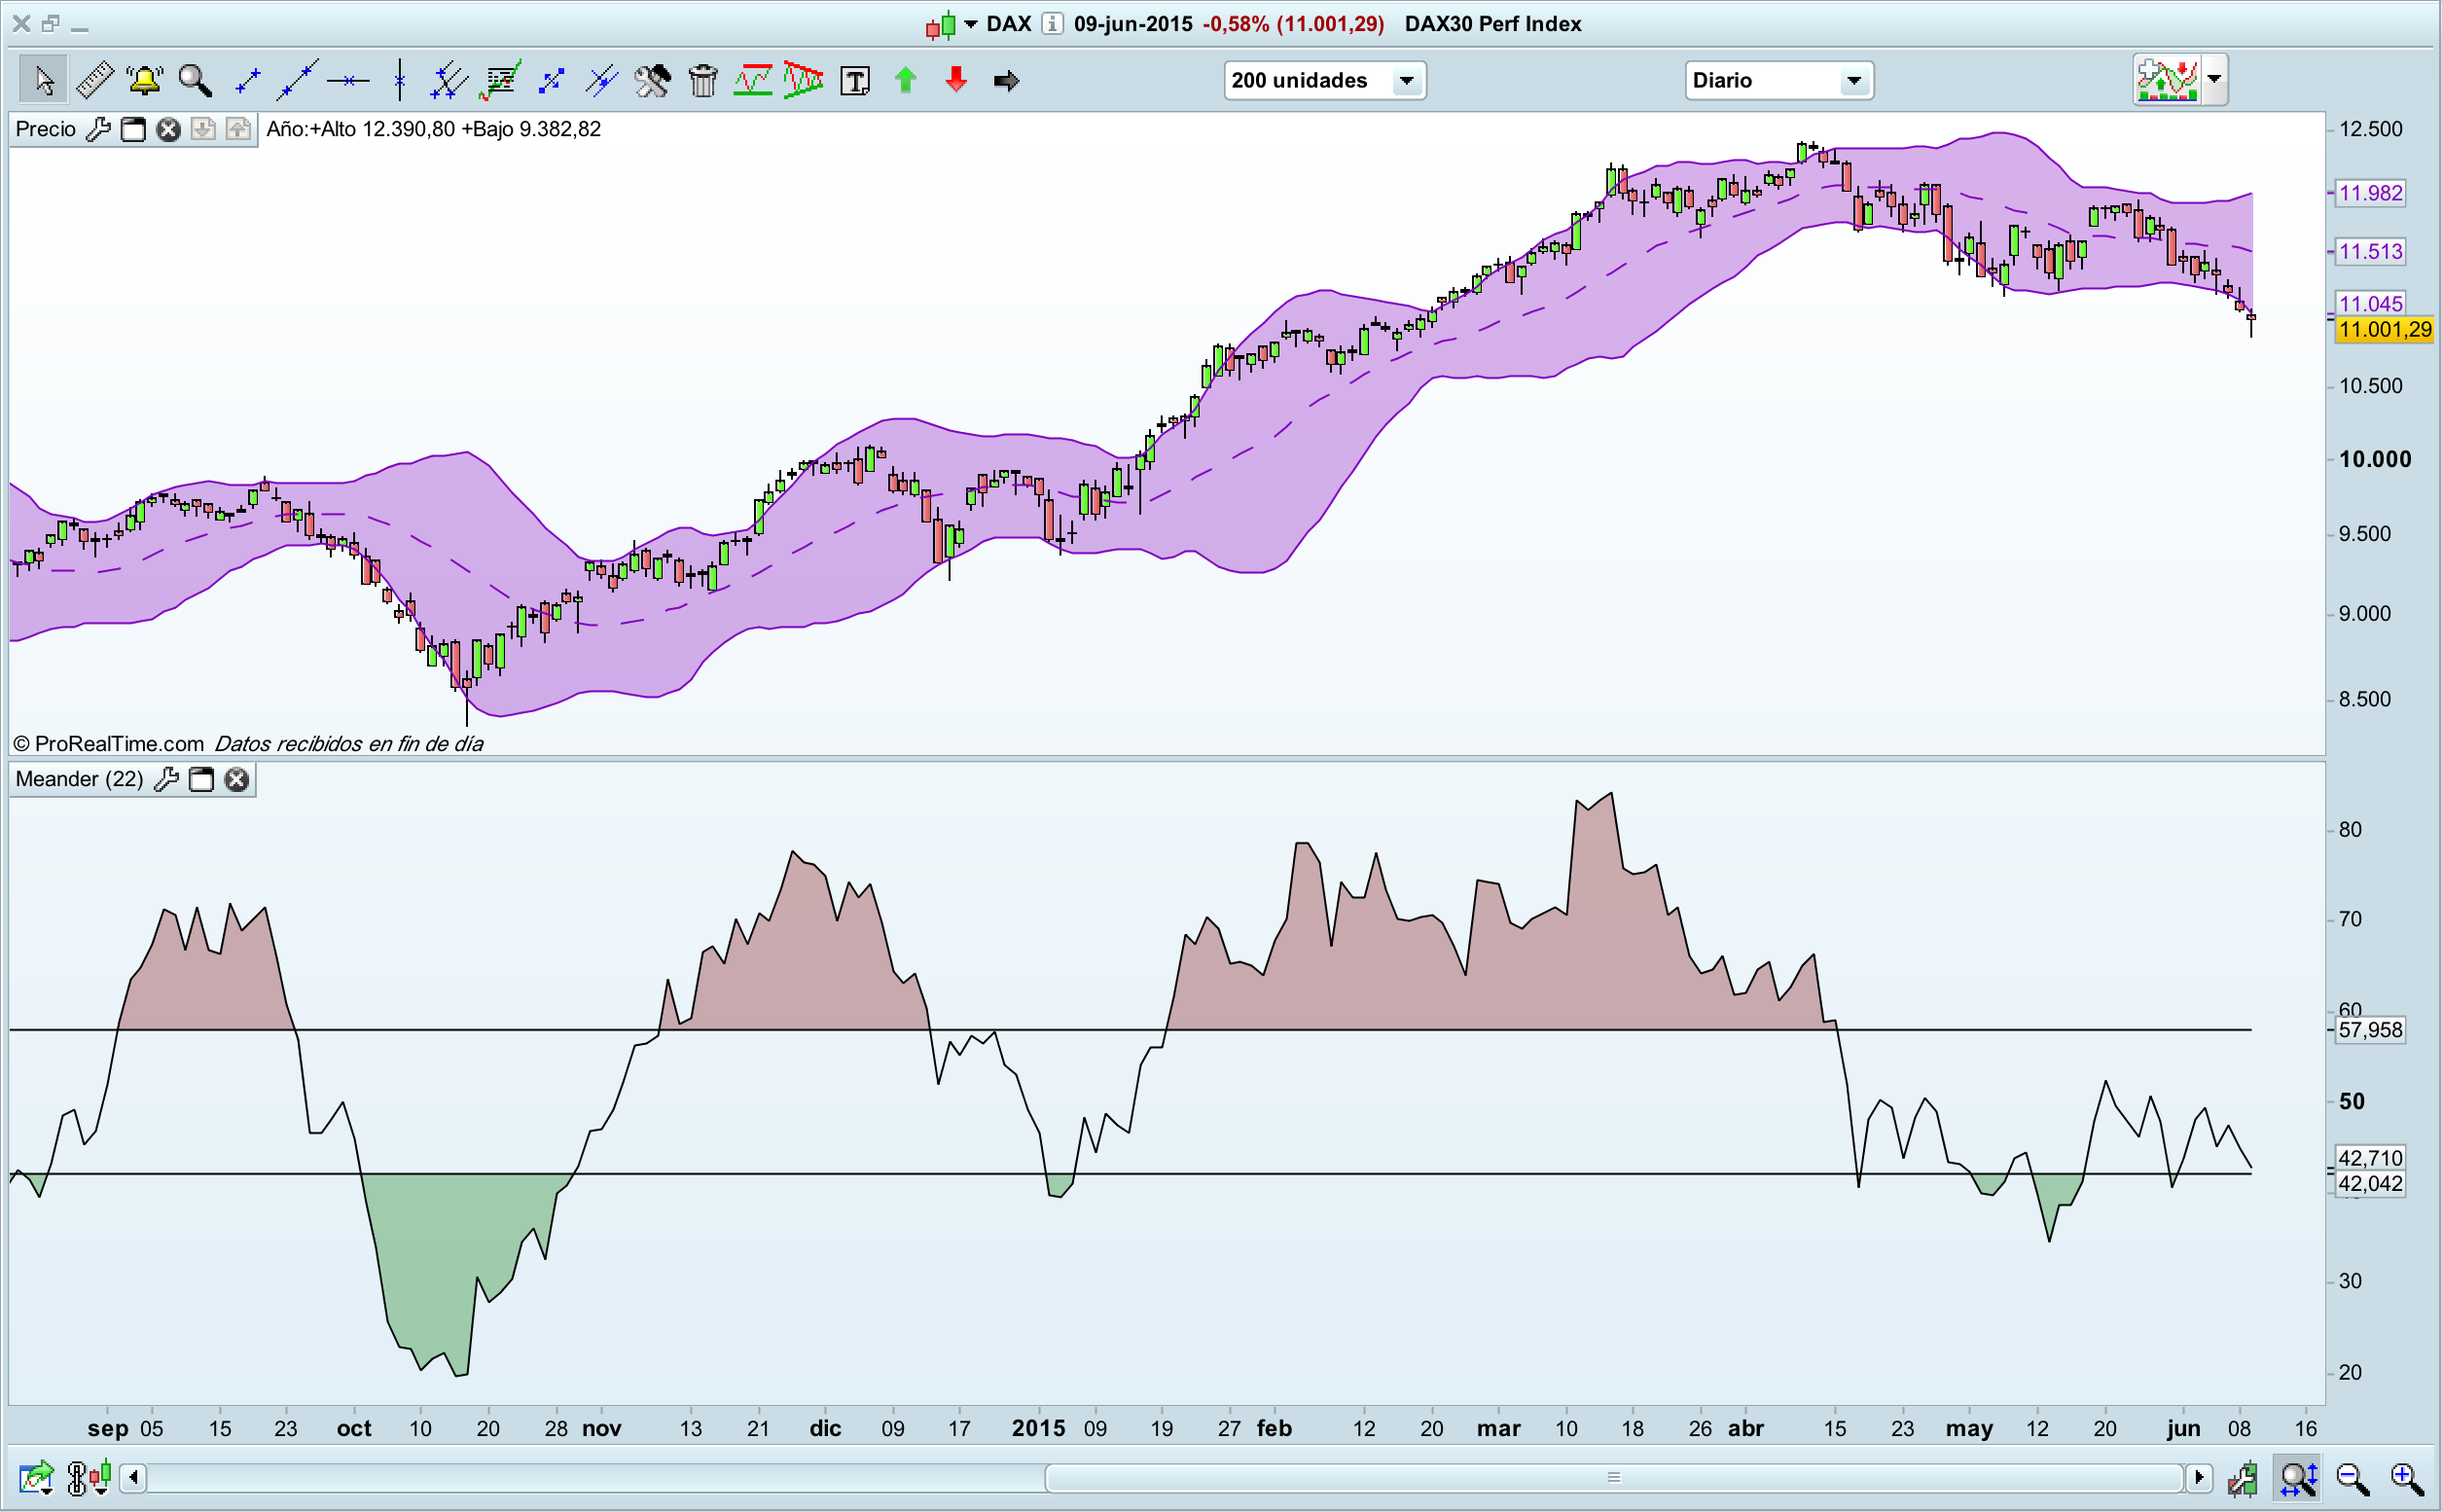
Task: Select the horizontal line drawing tool
Action: 348,80
